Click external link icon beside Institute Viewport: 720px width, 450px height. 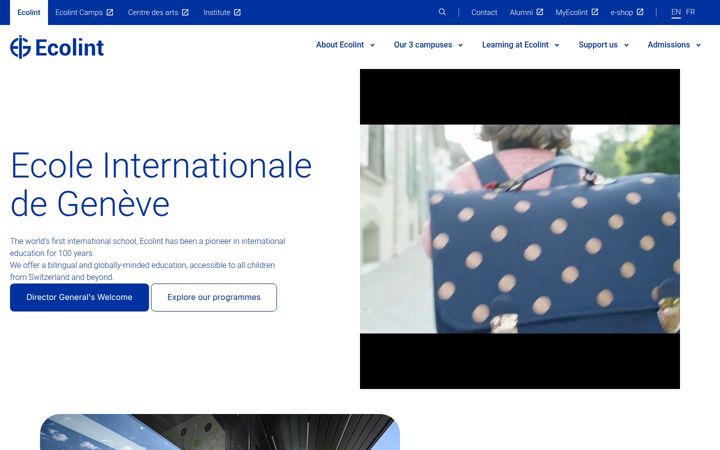(x=237, y=12)
